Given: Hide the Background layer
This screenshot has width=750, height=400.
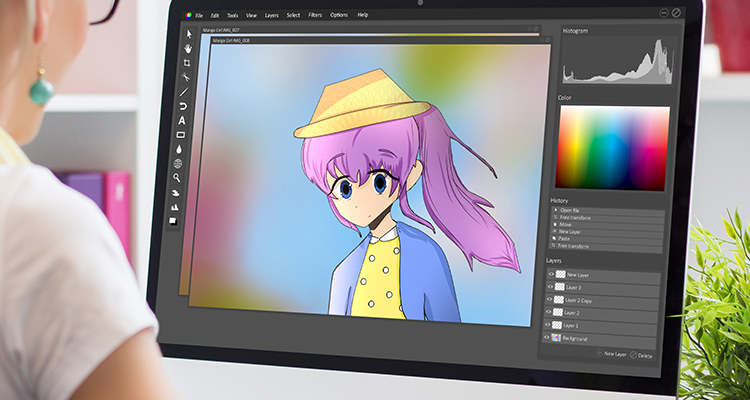Looking at the screenshot, I should pos(547,337).
